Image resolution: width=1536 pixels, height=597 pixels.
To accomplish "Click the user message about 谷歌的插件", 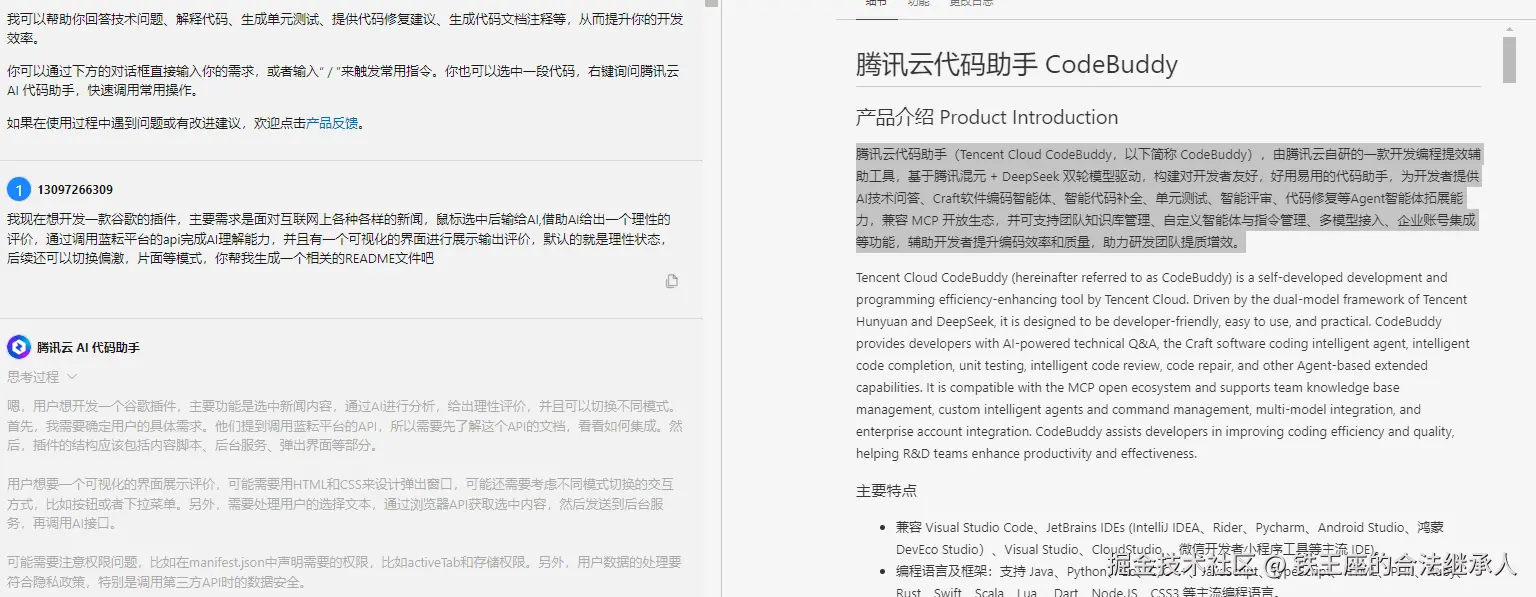I will 339,238.
